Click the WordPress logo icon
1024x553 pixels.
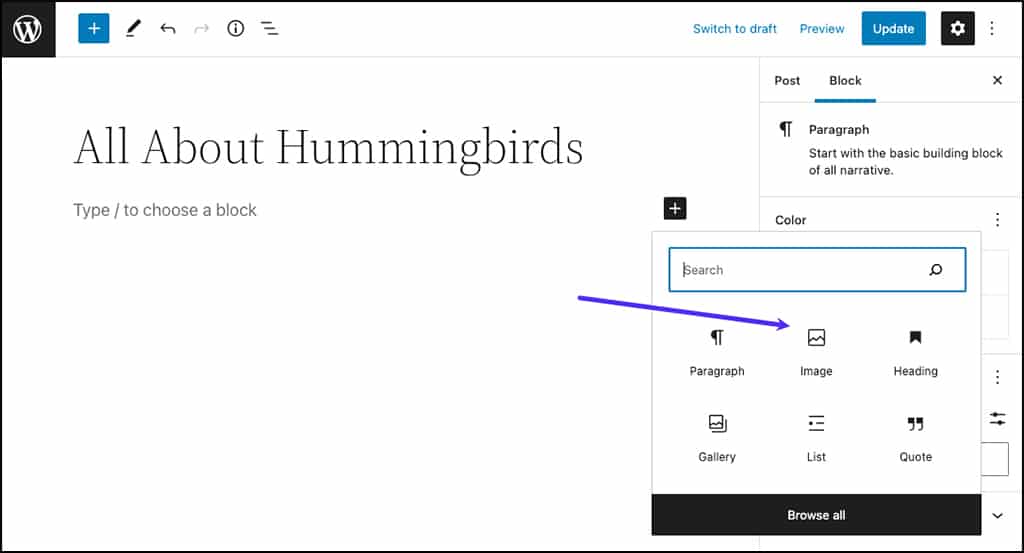click(28, 29)
